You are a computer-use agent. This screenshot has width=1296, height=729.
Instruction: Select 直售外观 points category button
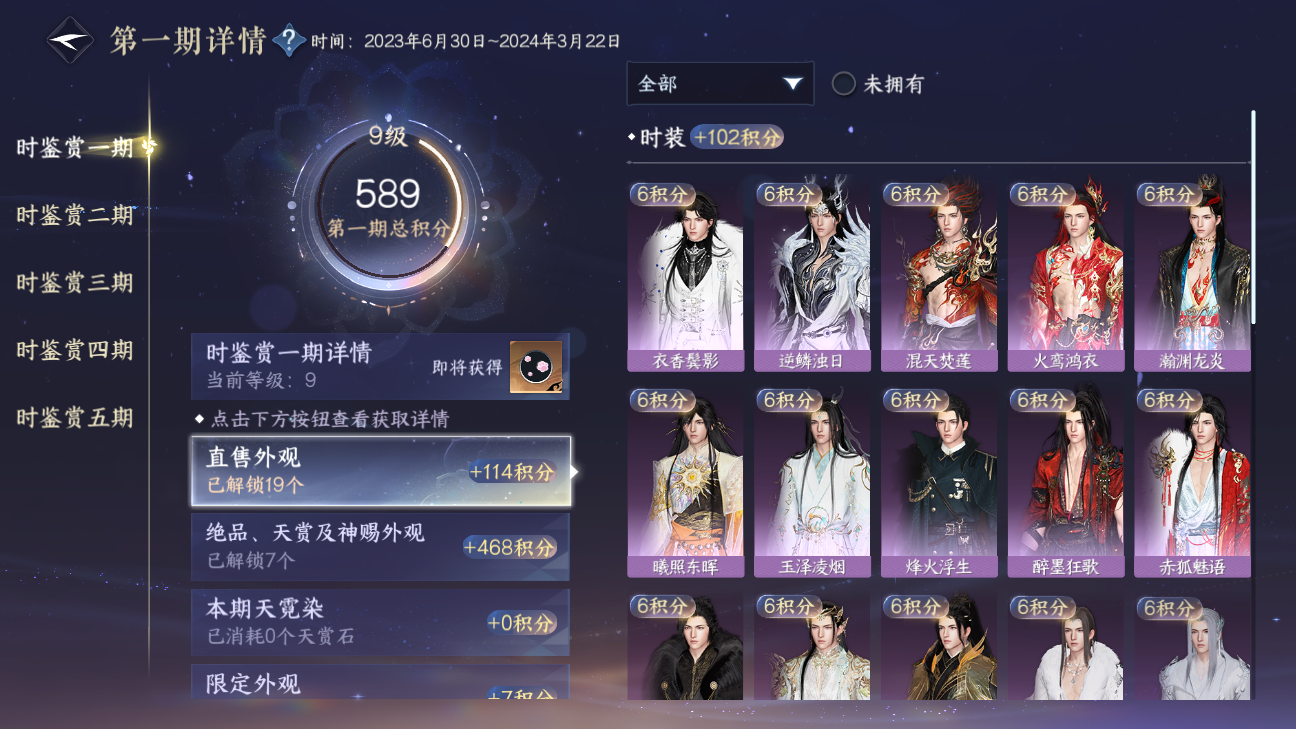381,471
